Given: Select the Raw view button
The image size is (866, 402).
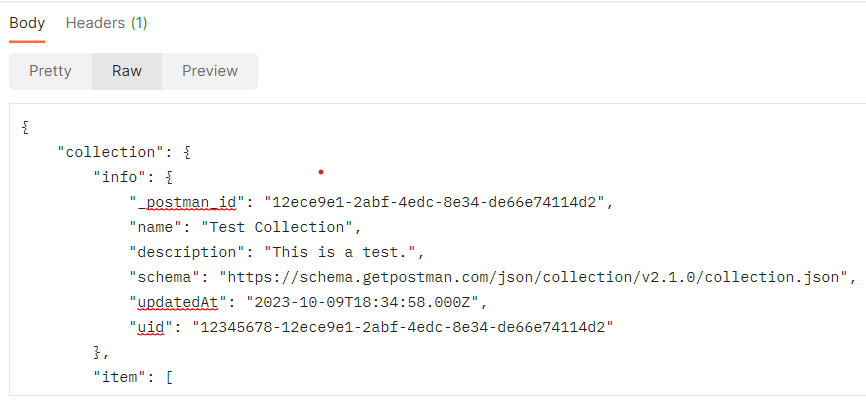Looking at the screenshot, I should (126, 71).
